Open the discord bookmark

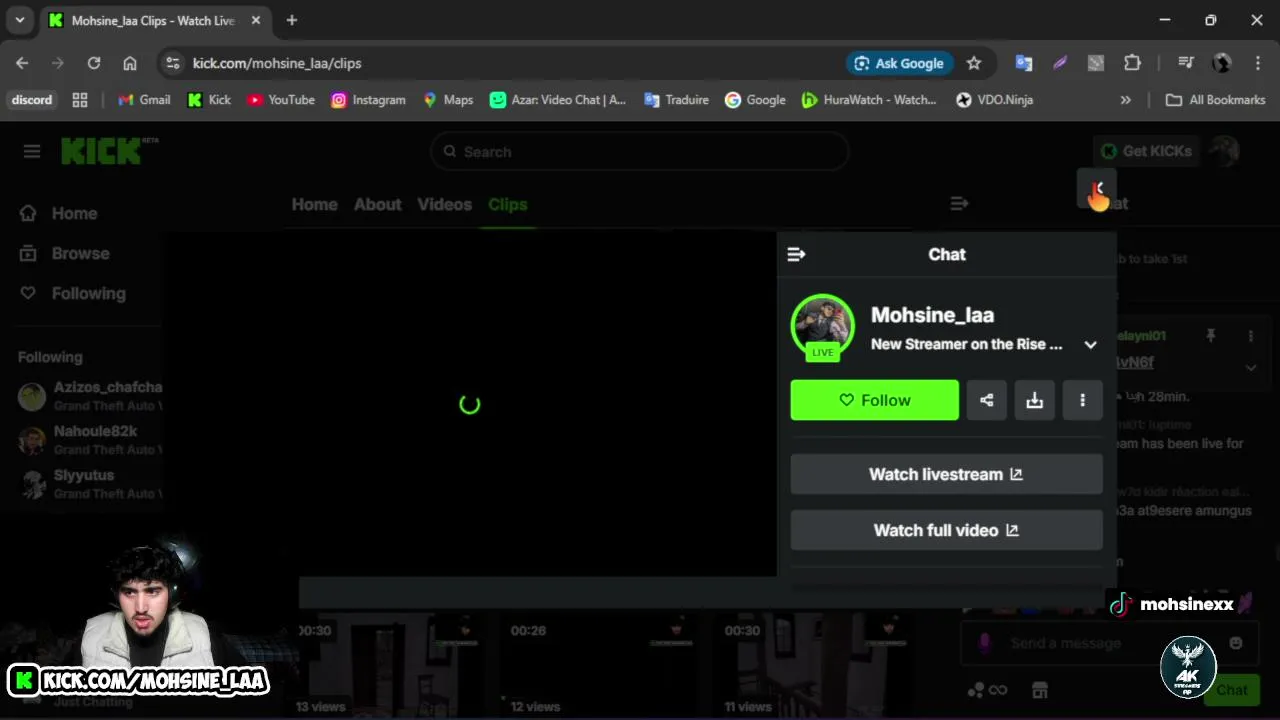[x=31, y=100]
